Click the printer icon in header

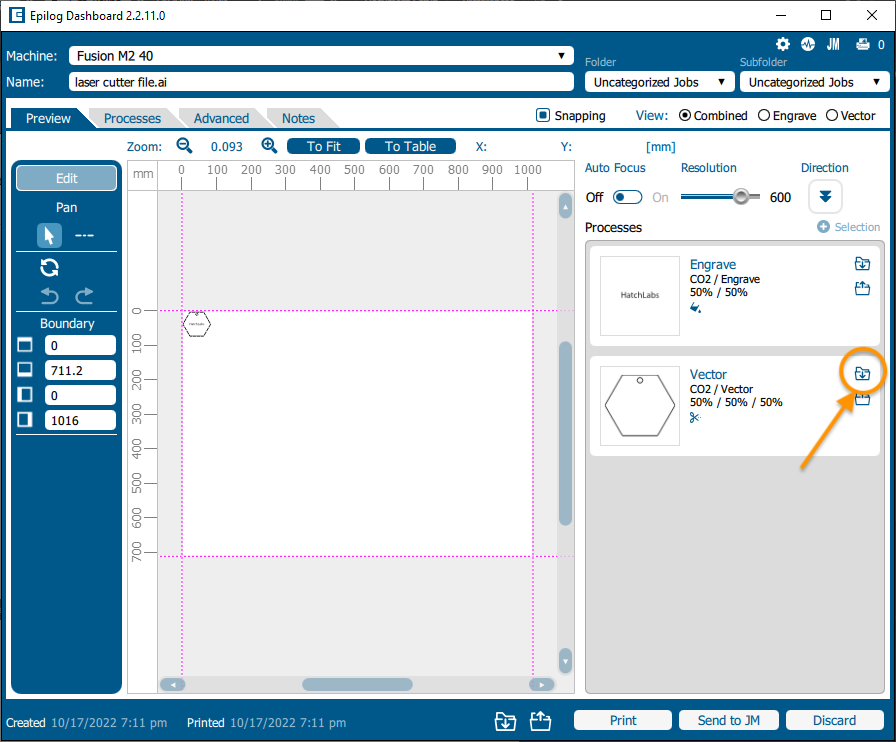(862, 45)
